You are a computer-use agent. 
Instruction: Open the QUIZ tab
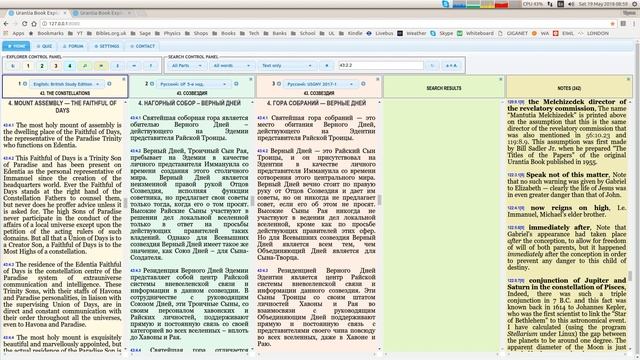[x=44, y=46]
